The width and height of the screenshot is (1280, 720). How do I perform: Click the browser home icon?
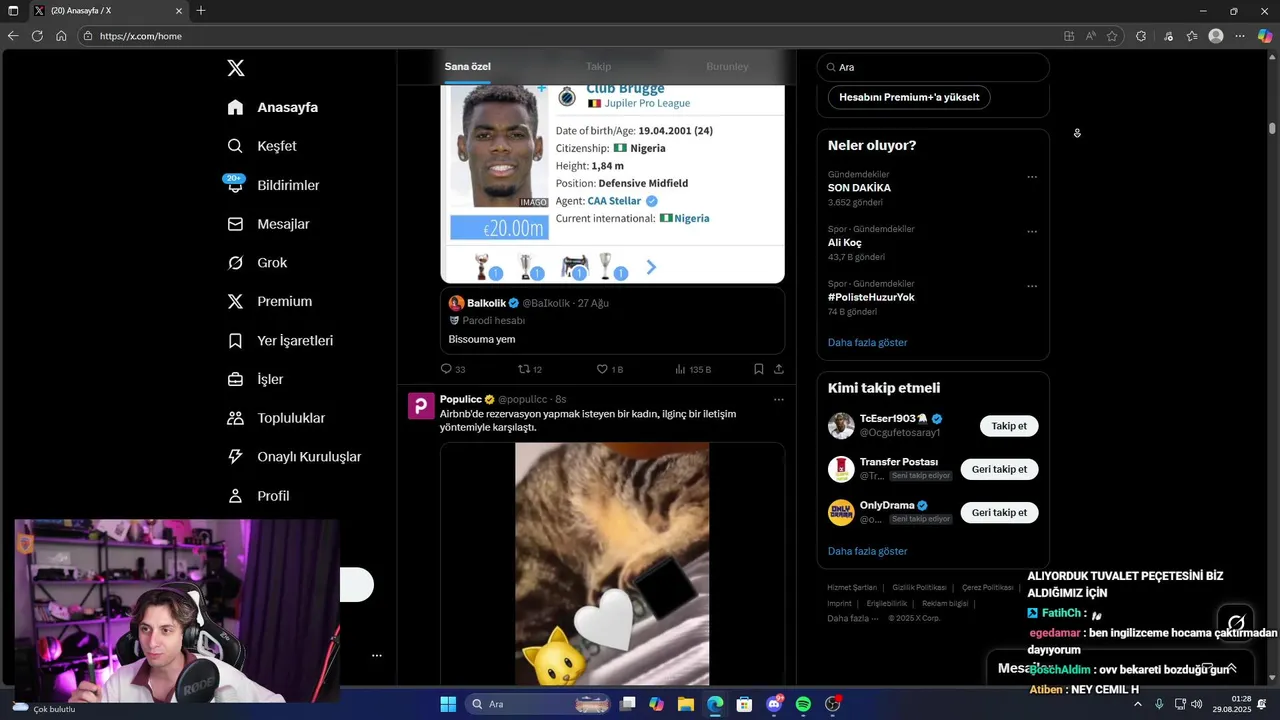(x=61, y=36)
